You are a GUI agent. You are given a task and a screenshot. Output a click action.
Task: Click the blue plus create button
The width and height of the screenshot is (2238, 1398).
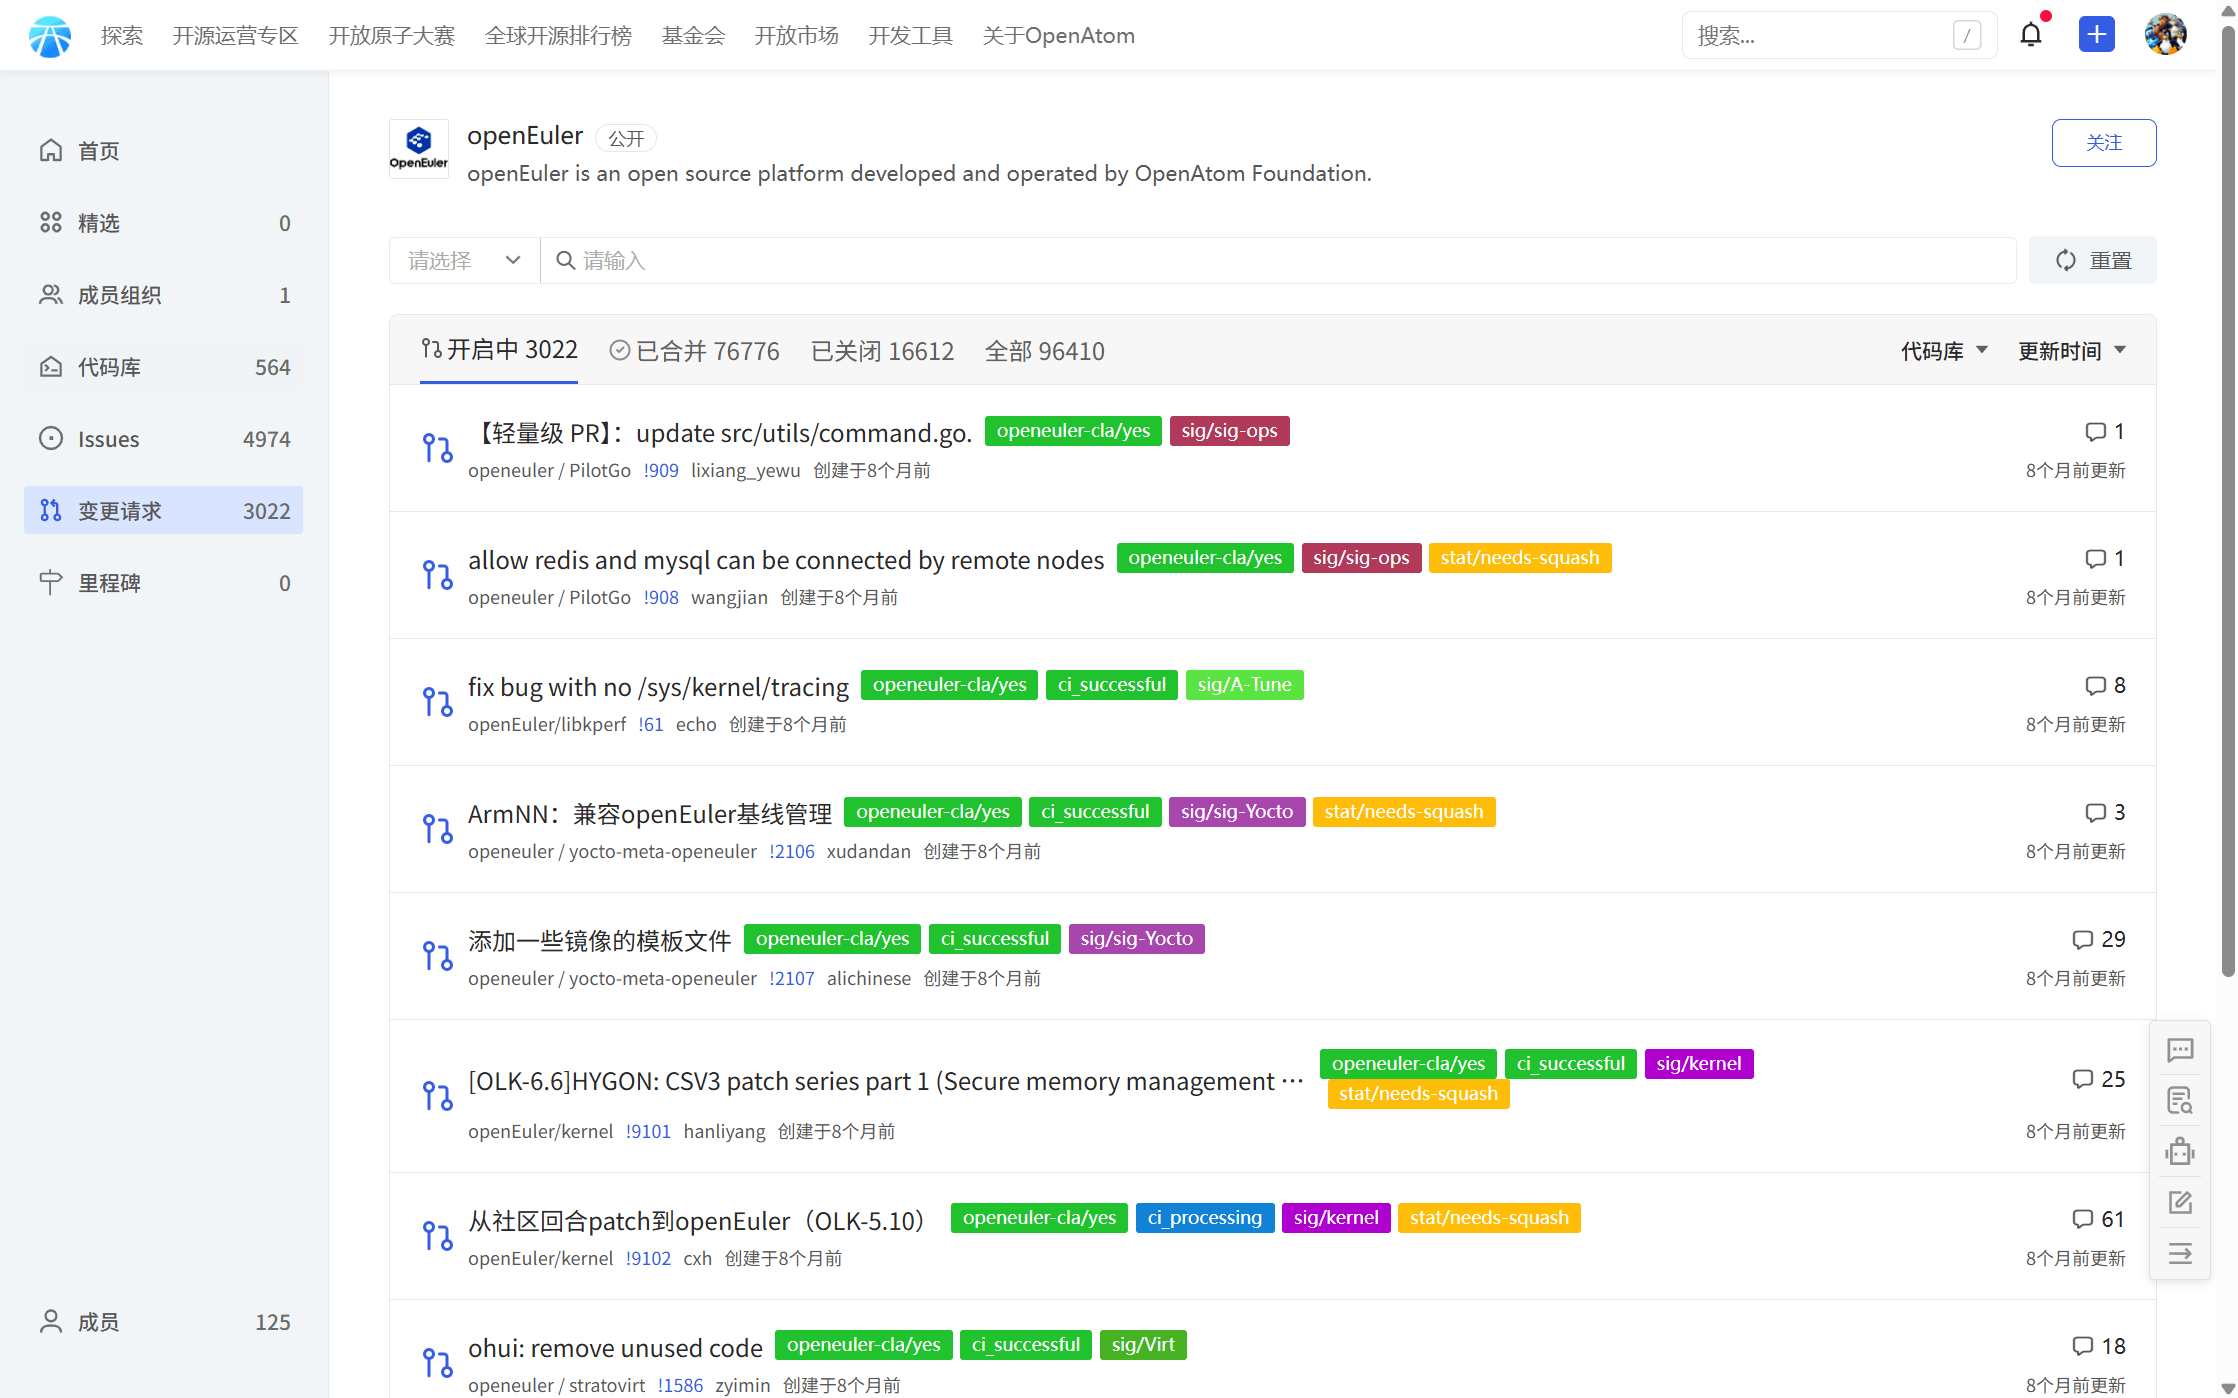[x=2096, y=35]
